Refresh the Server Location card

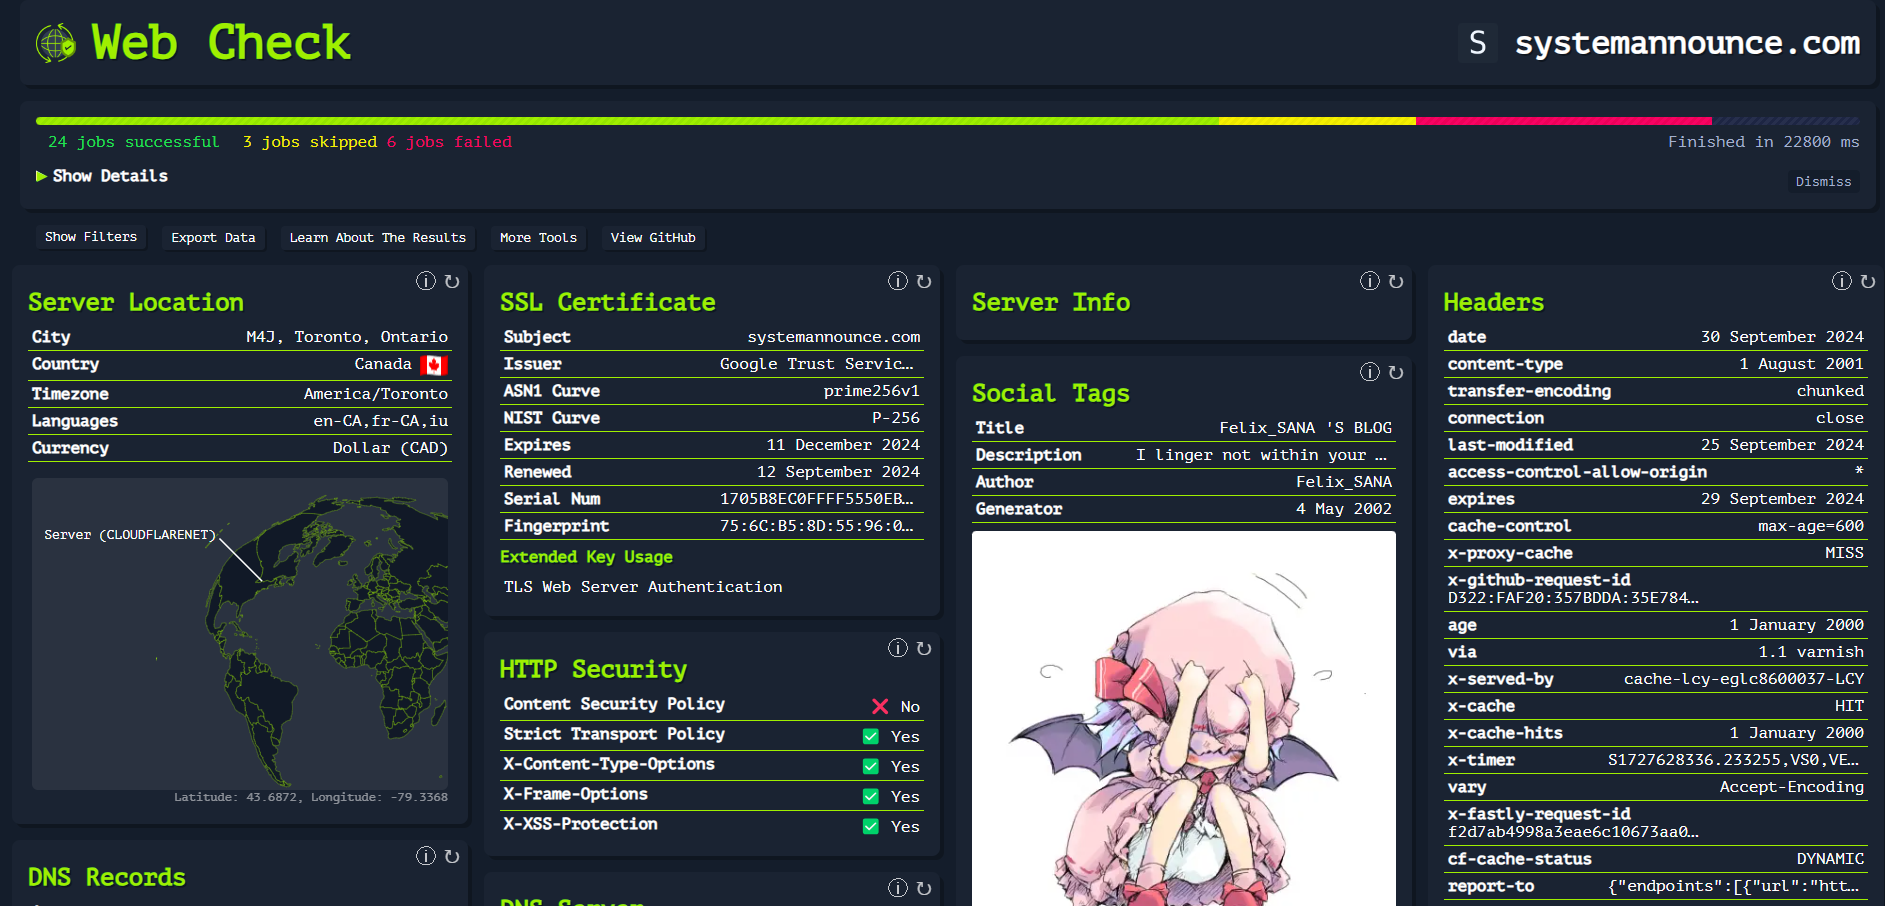pyautogui.click(x=452, y=281)
